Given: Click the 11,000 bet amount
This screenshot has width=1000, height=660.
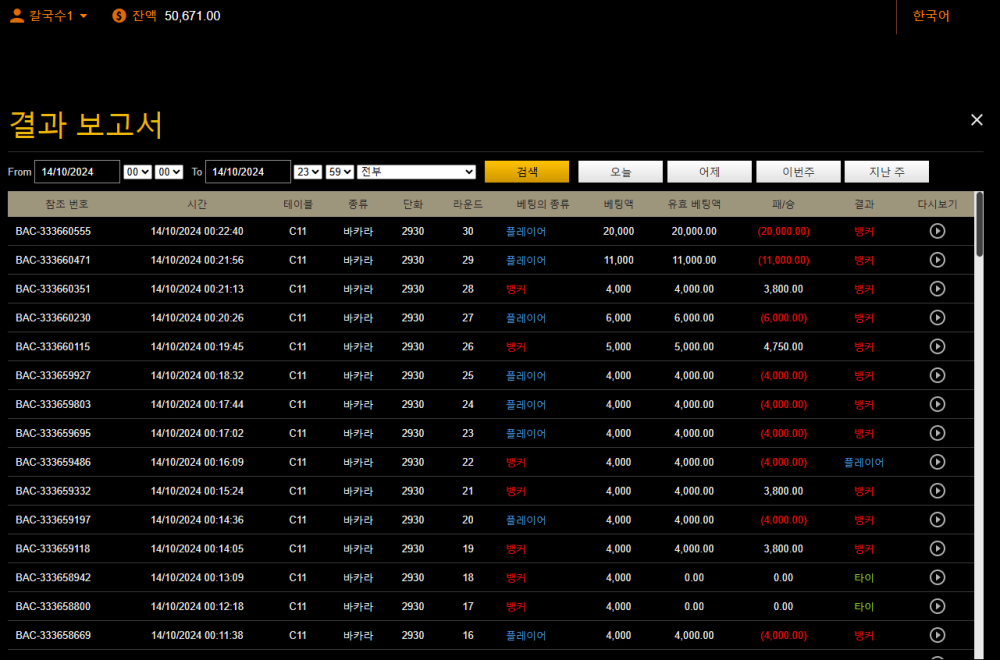Looking at the screenshot, I should [619, 260].
